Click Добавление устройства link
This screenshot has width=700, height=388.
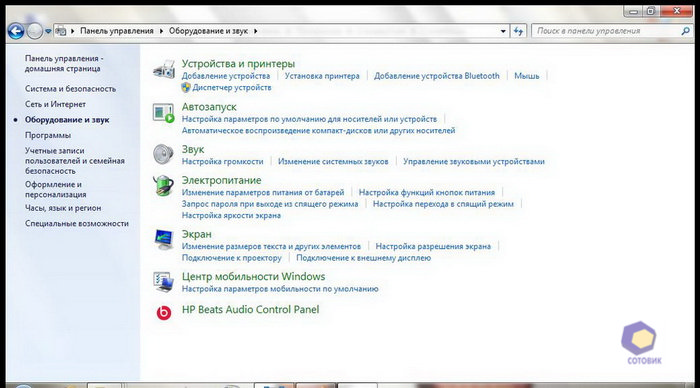pyautogui.click(x=226, y=76)
